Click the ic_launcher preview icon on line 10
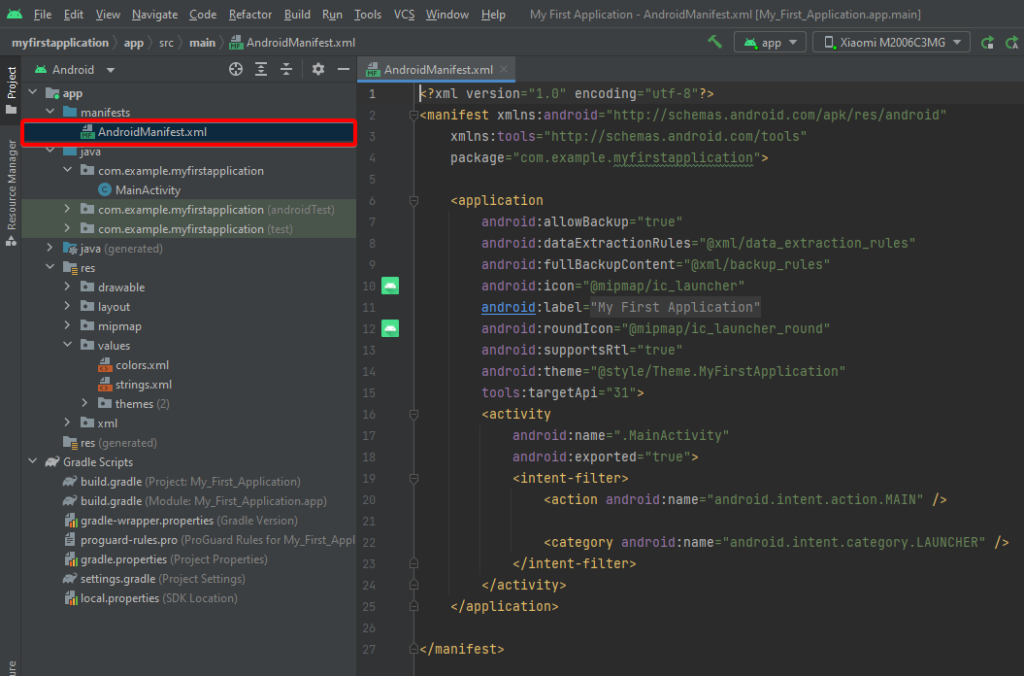Image resolution: width=1024 pixels, height=676 pixels. click(x=389, y=286)
